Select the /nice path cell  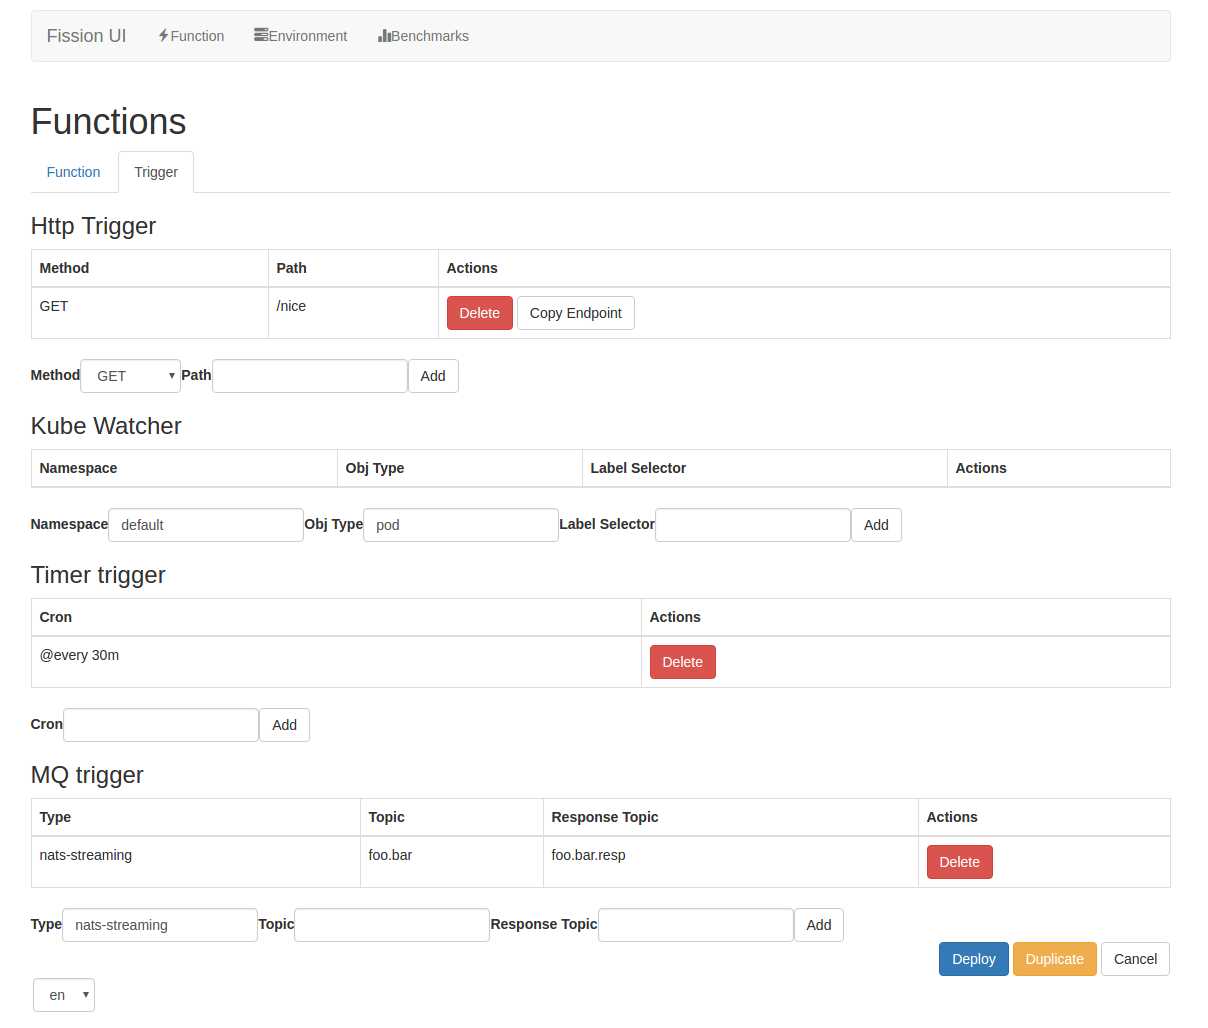click(353, 313)
